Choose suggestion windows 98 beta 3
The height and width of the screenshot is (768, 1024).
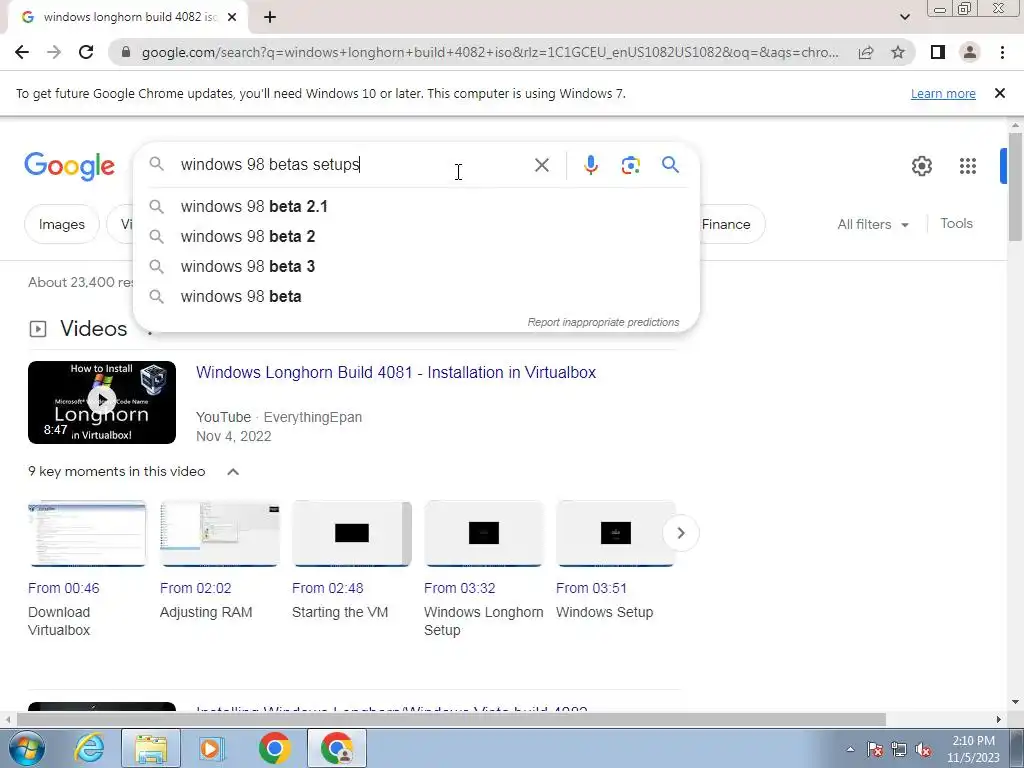(x=416, y=266)
